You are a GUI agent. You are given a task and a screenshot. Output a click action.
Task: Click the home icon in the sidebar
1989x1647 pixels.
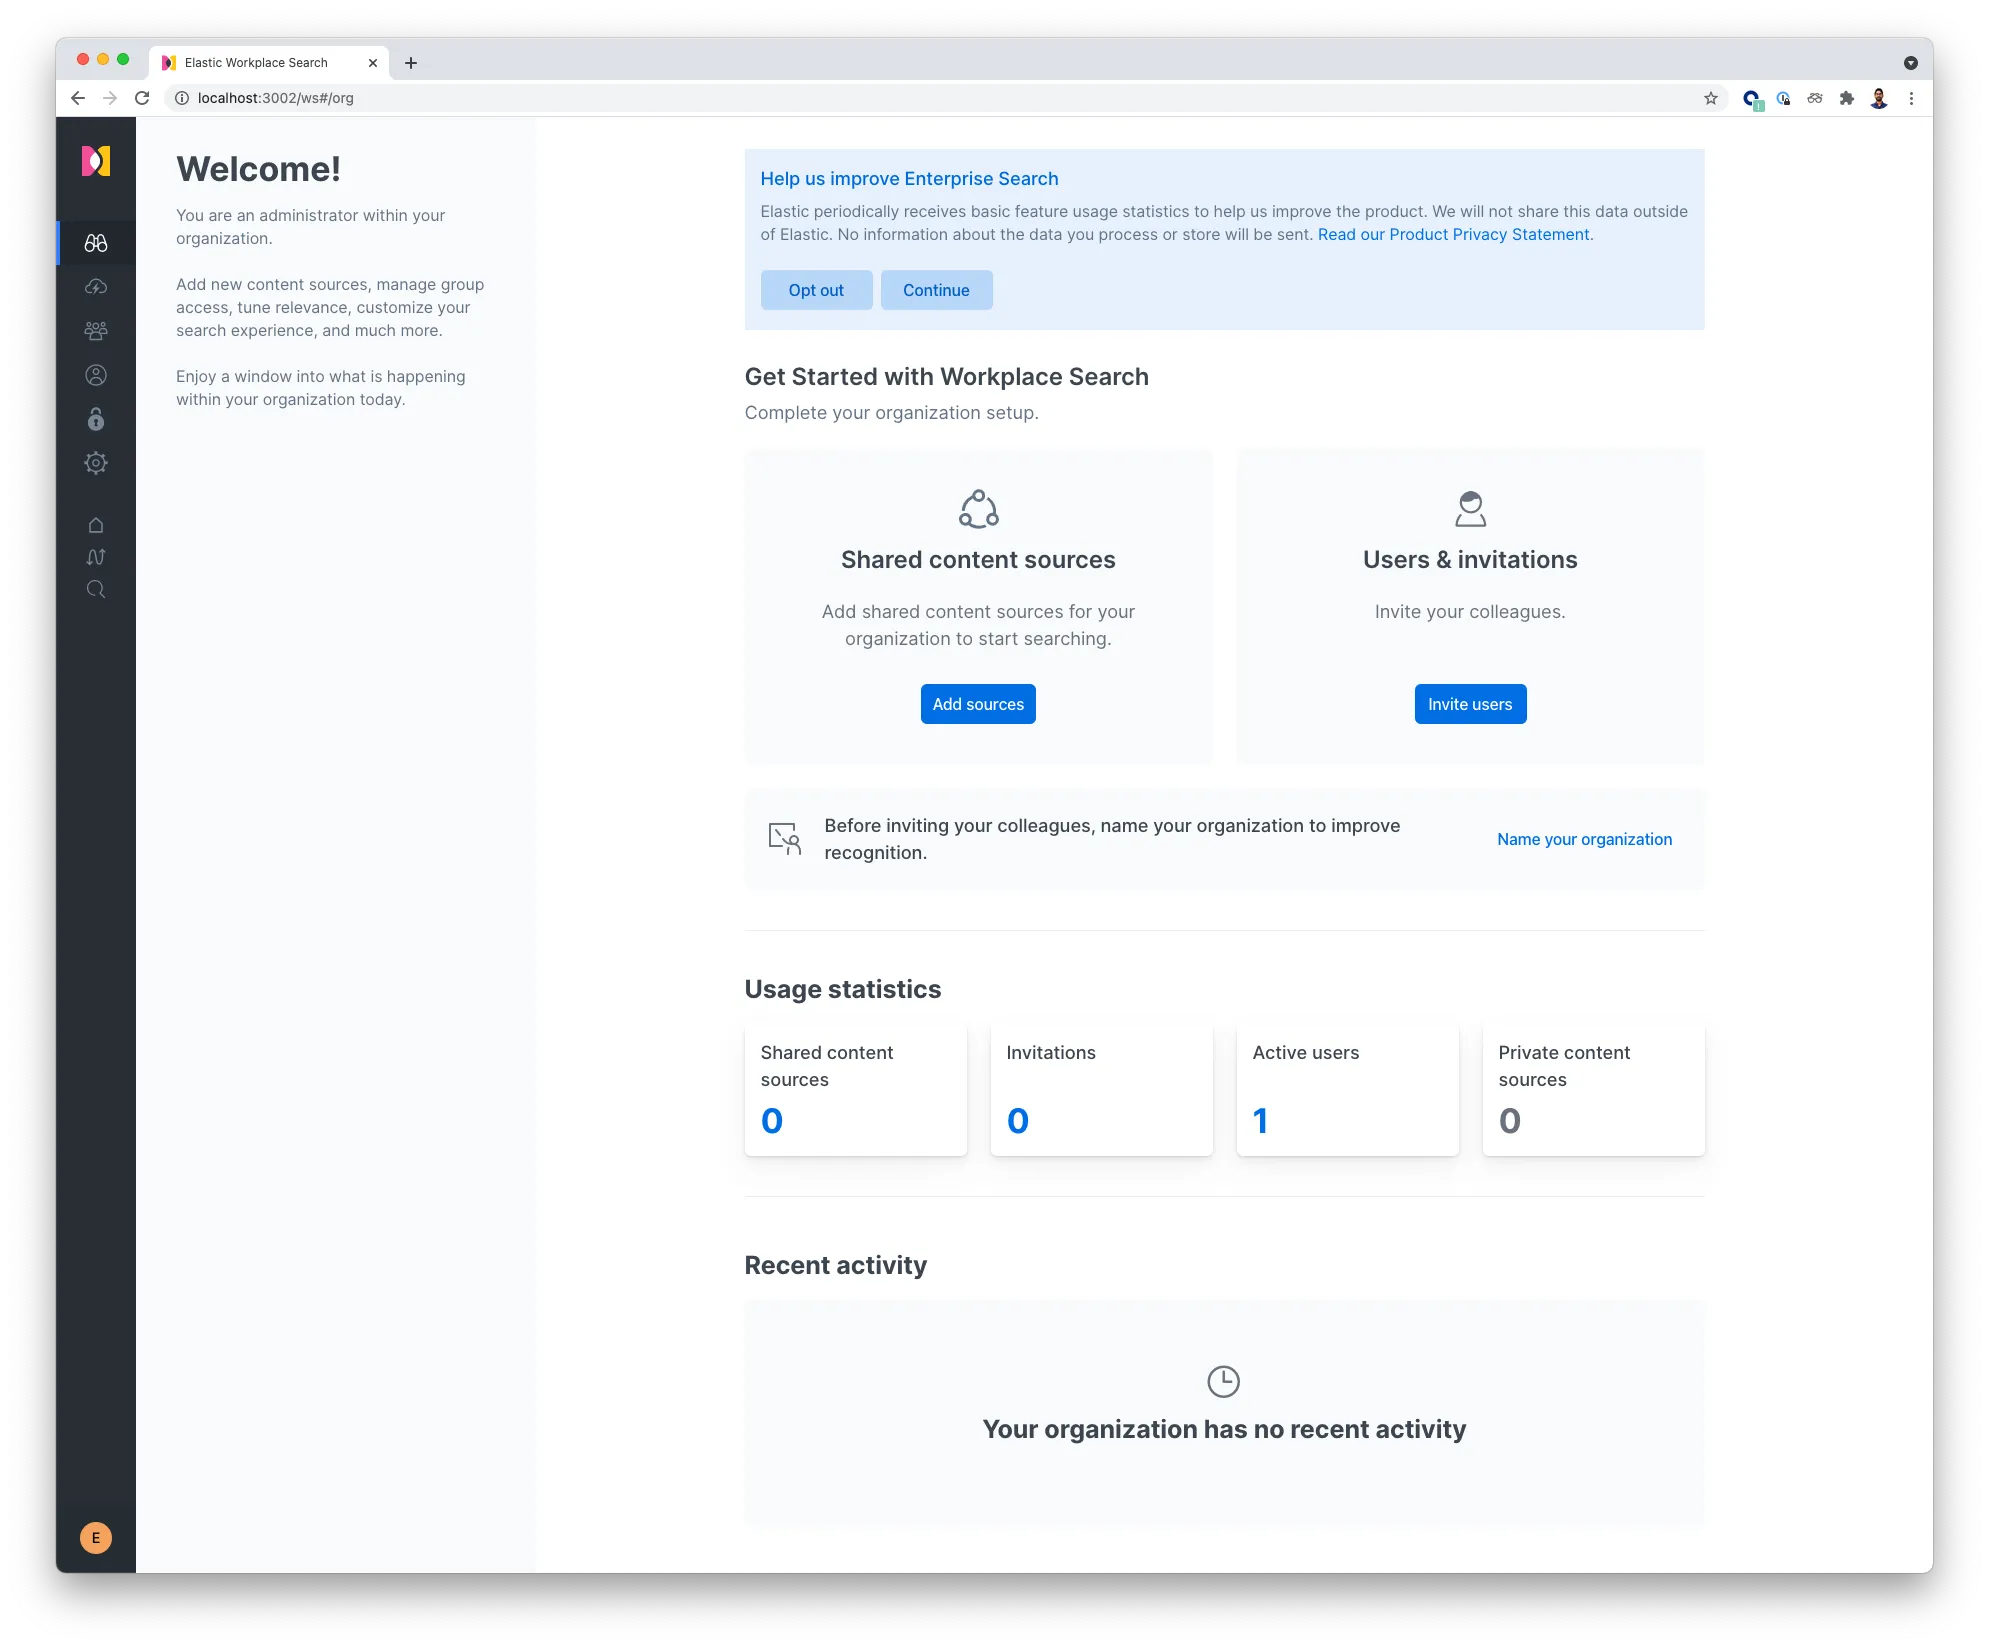pos(96,525)
